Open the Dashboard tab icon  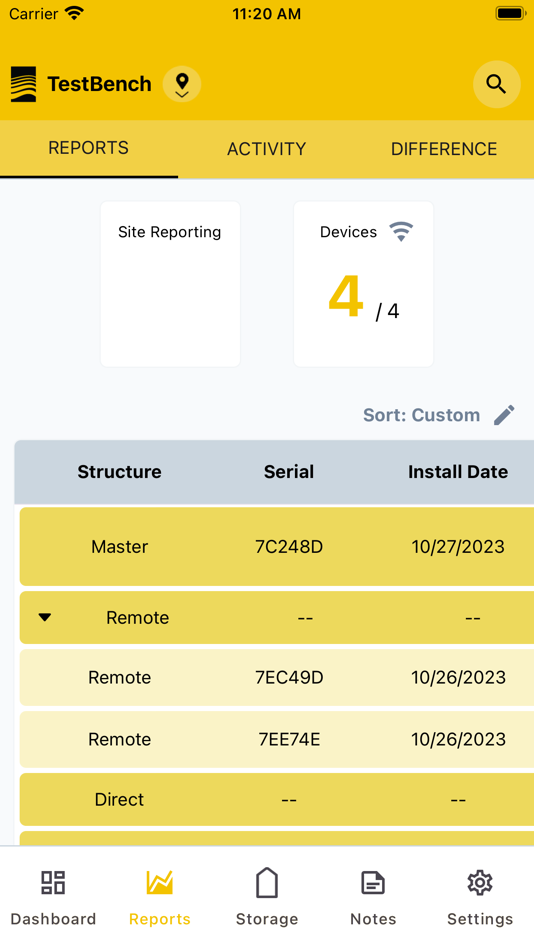[x=53, y=882]
